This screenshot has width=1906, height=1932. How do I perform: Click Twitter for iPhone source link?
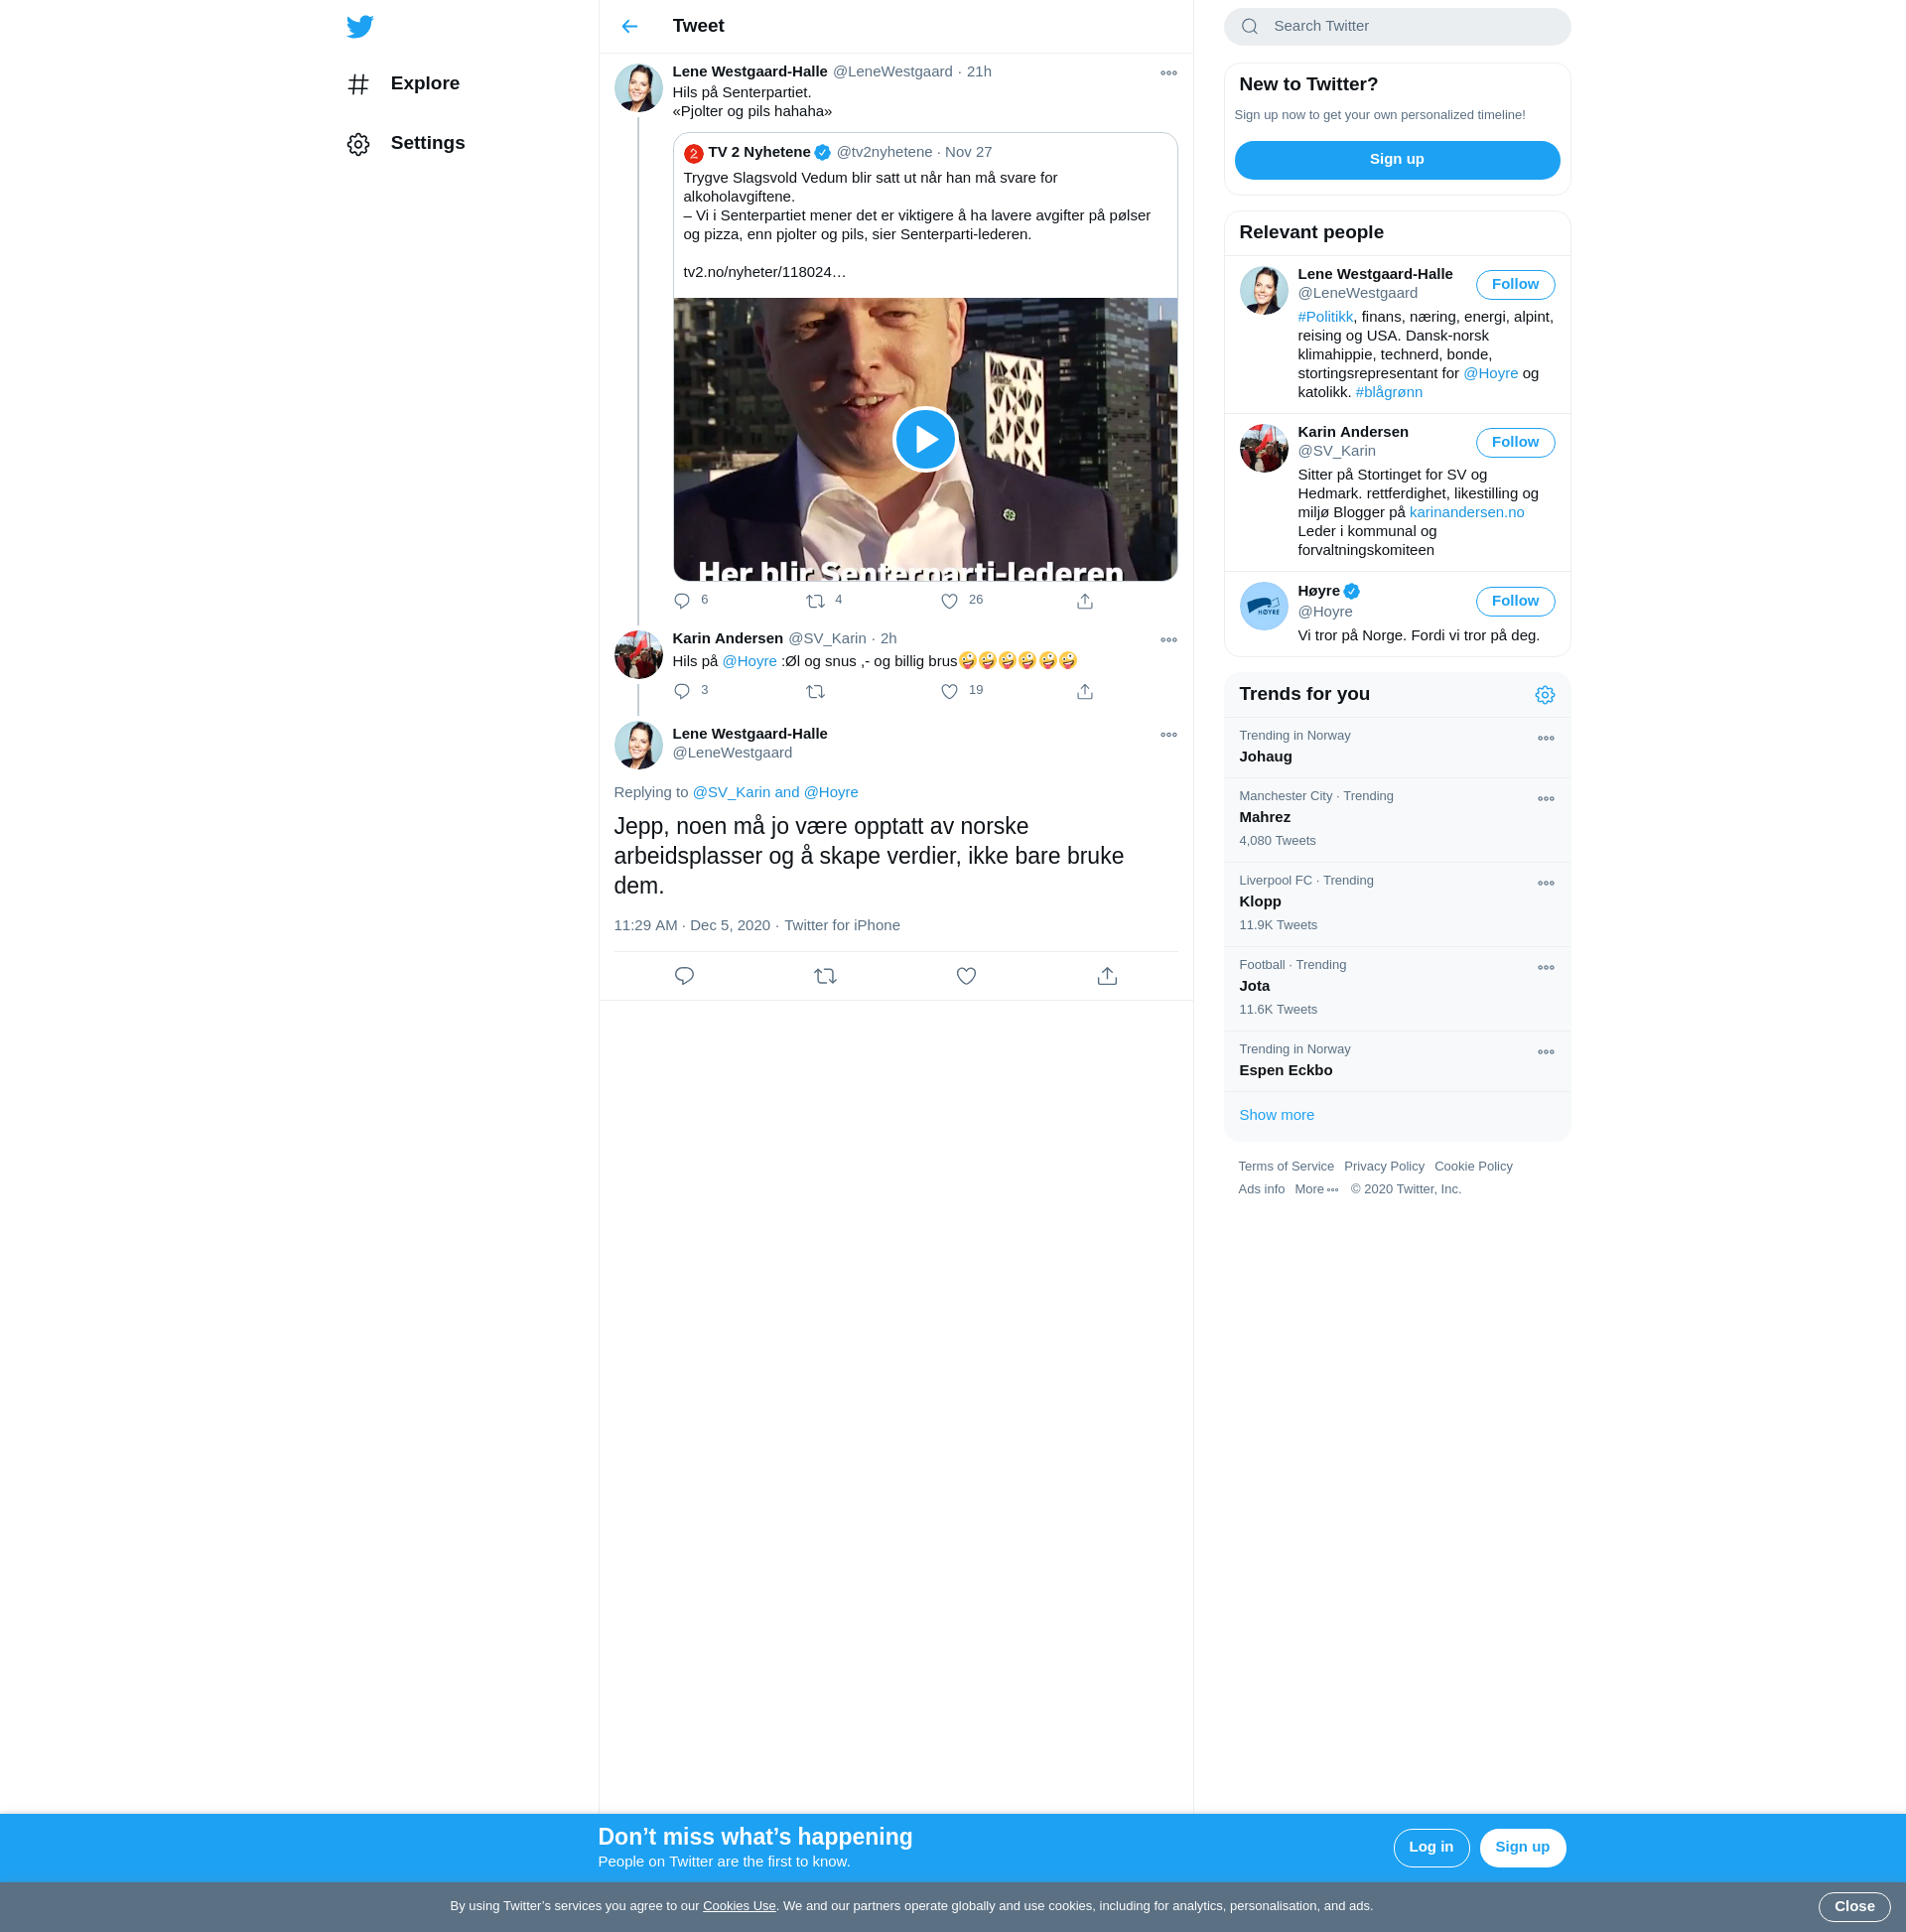[x=842, y=926]
